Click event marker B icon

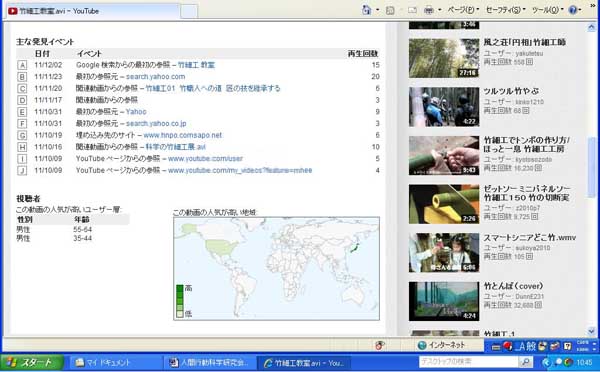[x=22, y=77]
